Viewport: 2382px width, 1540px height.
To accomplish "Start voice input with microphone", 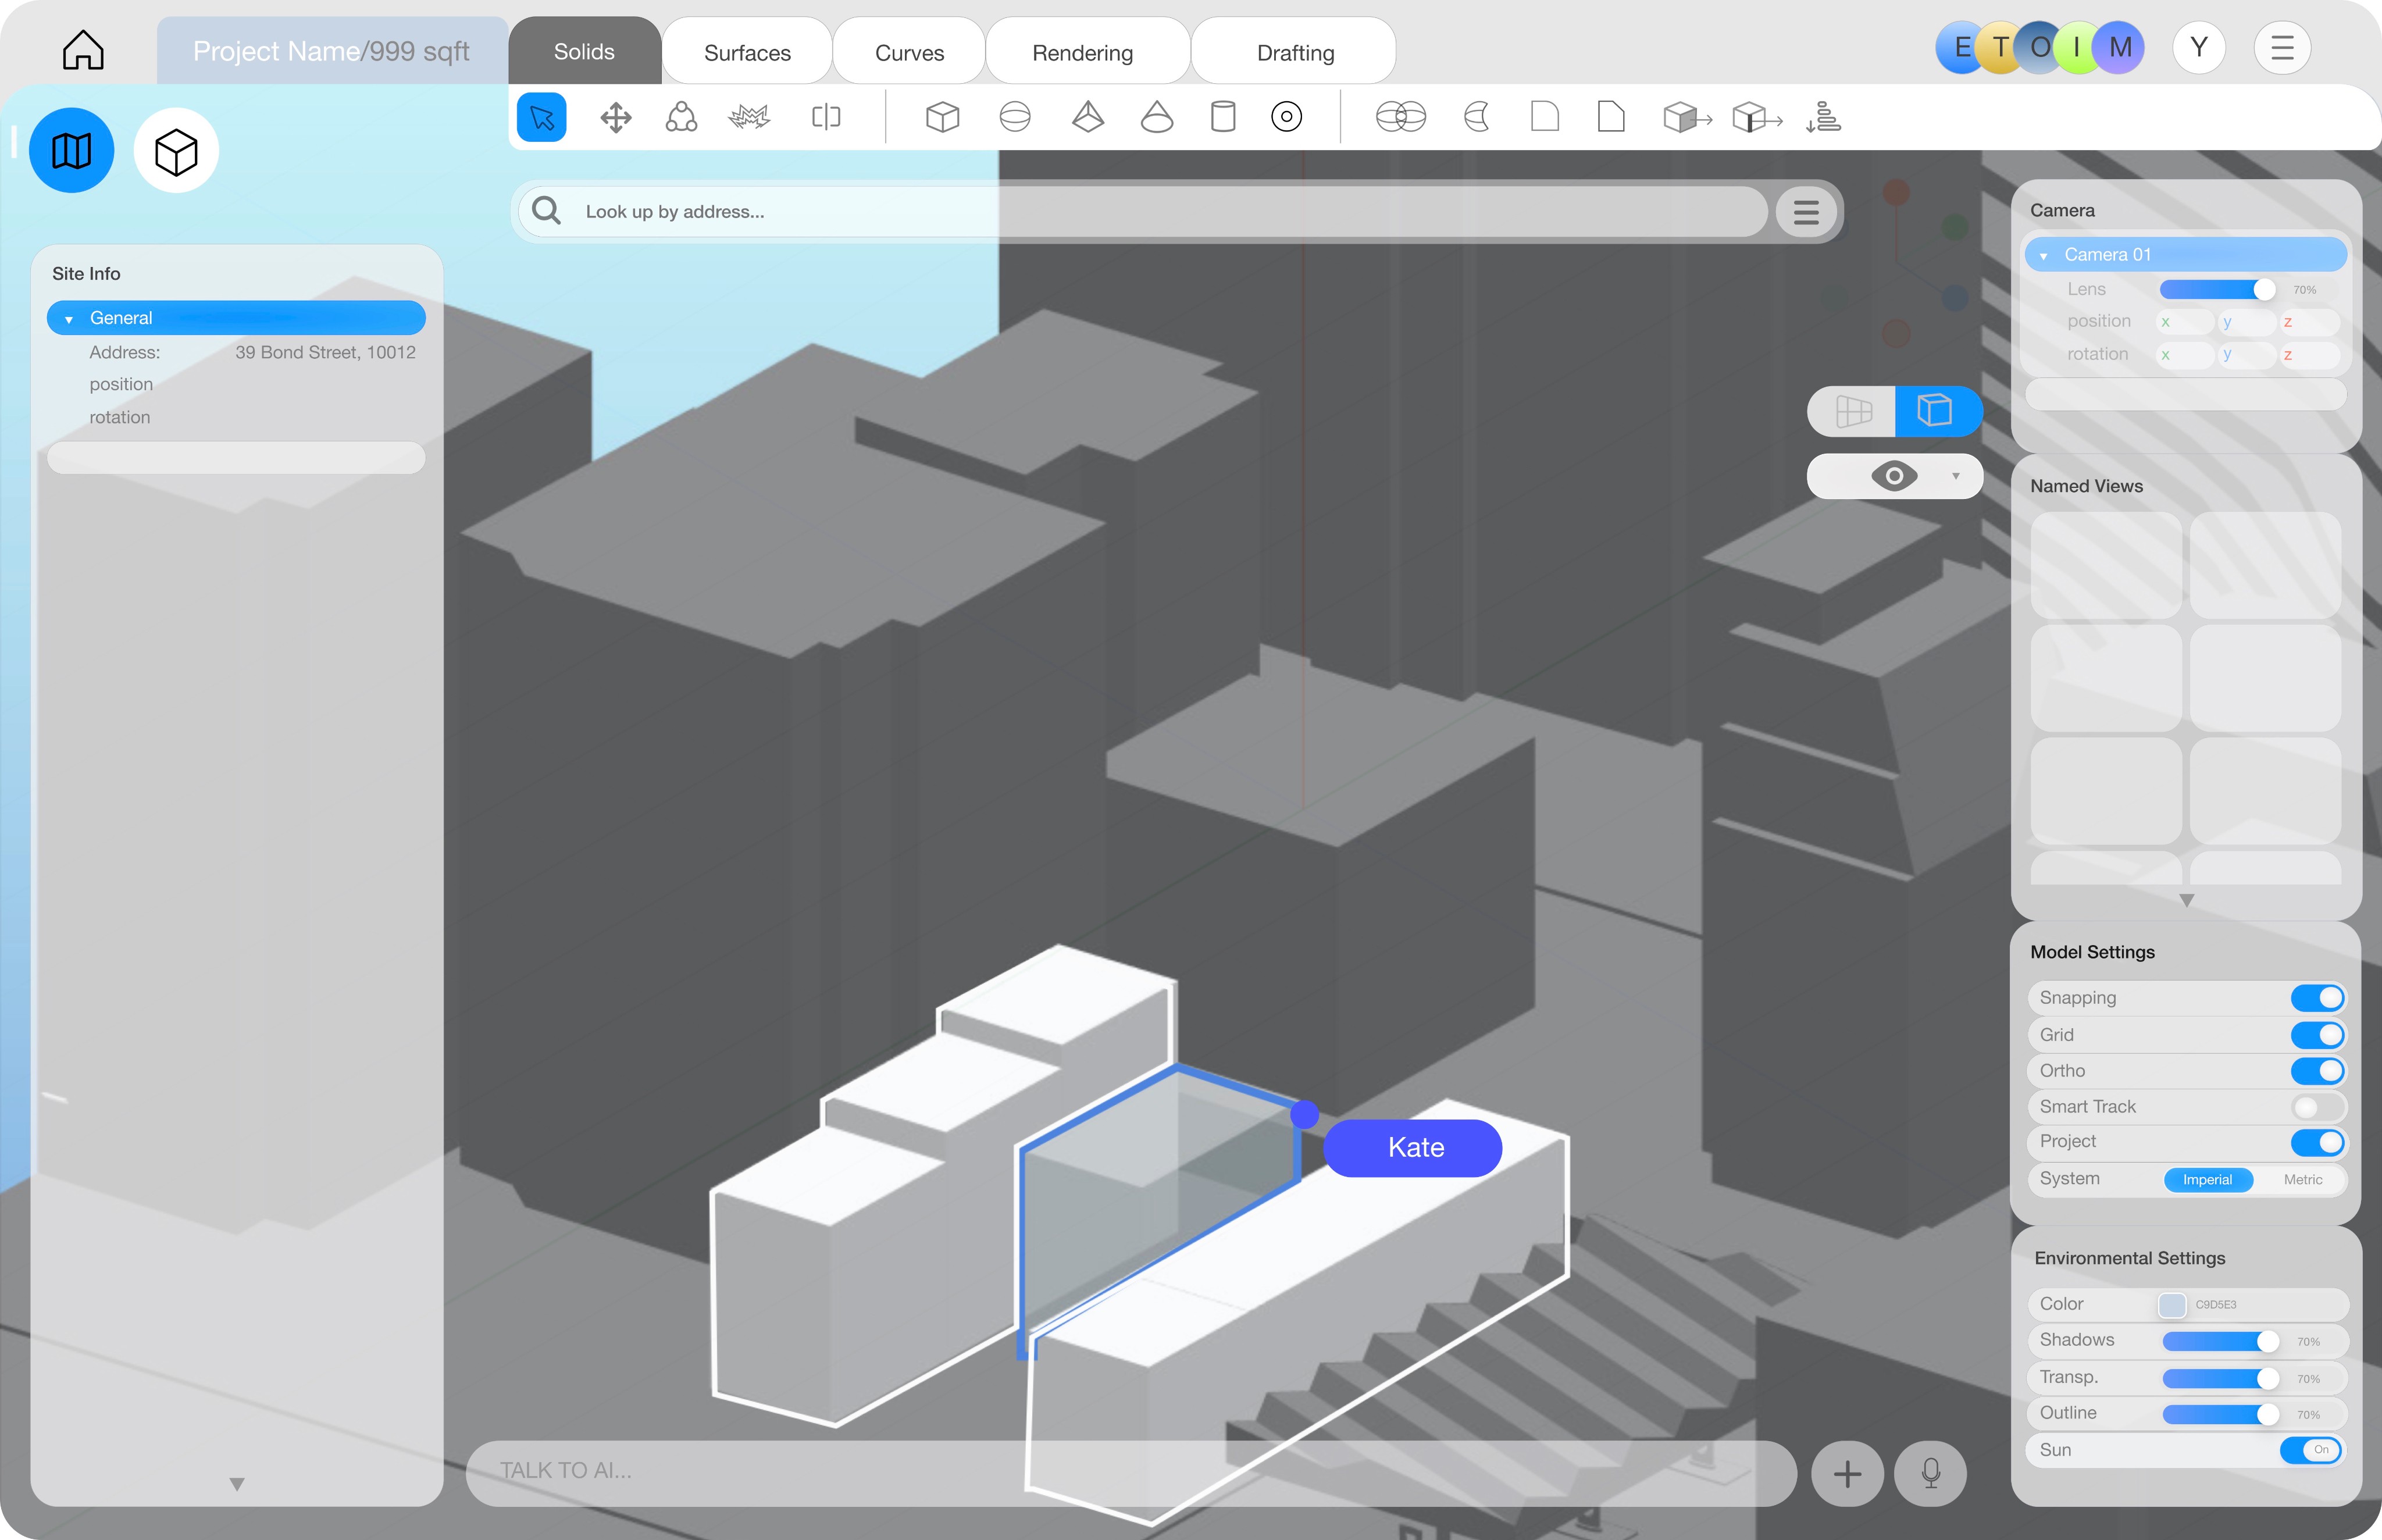I will point(1931,1473).
